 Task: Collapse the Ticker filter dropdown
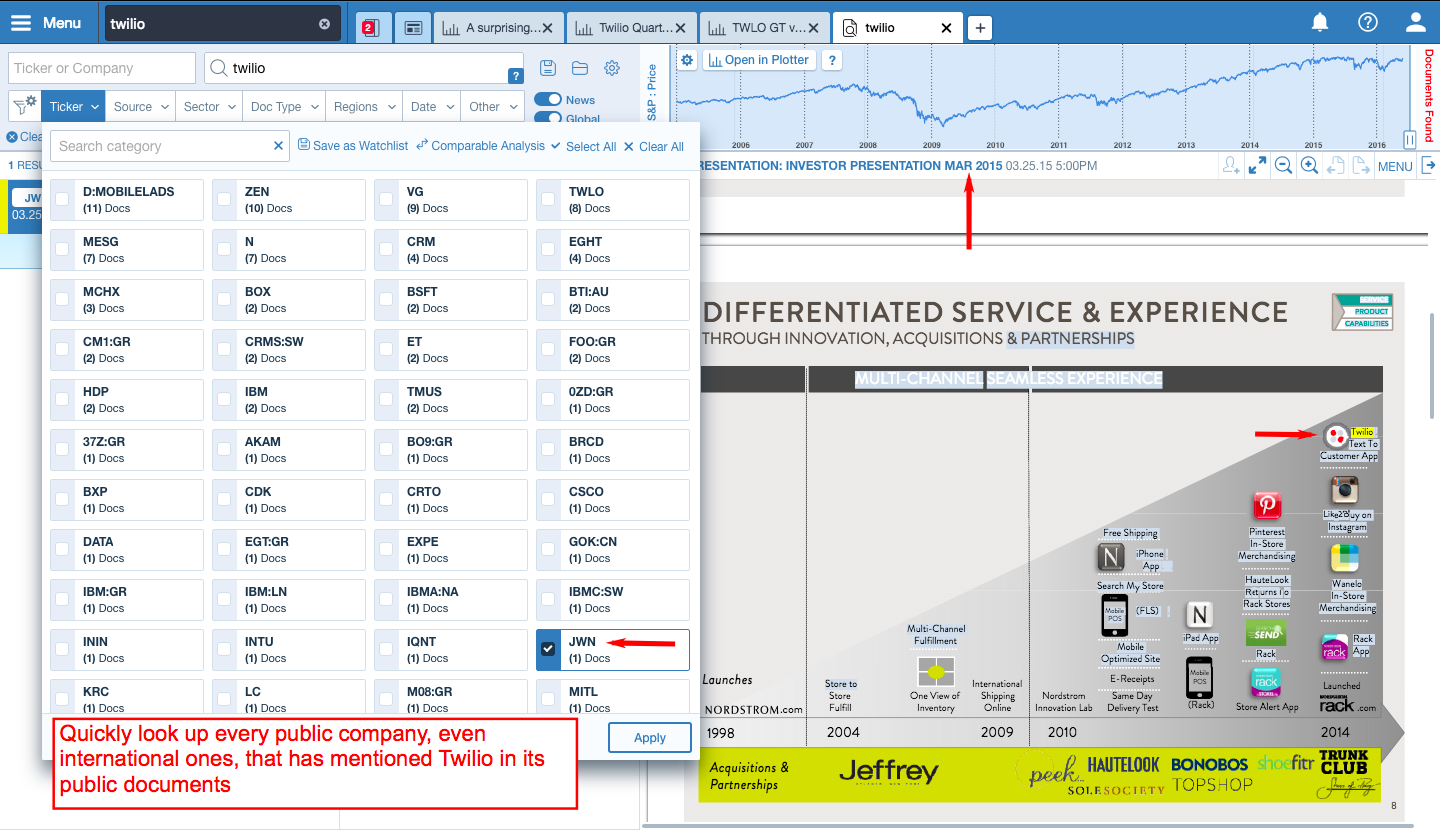point(73,106)
